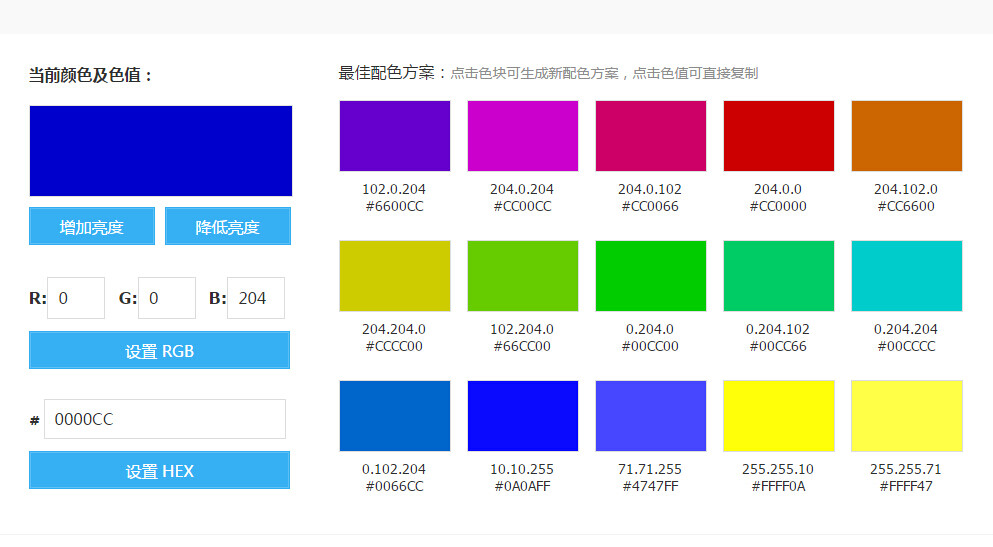
Task: Click the 设置 RGB button
Action: point(160,351)
